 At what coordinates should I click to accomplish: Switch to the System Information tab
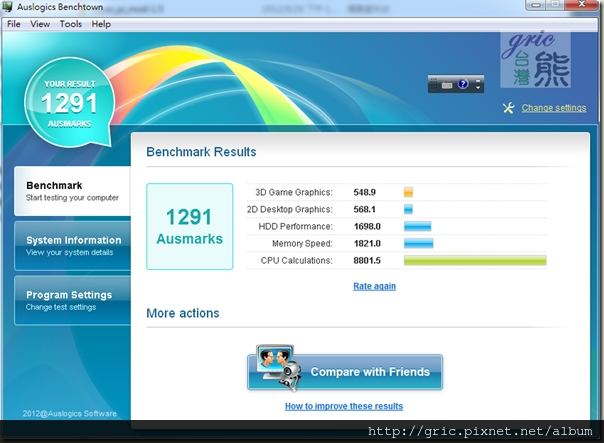click(72, 246)
